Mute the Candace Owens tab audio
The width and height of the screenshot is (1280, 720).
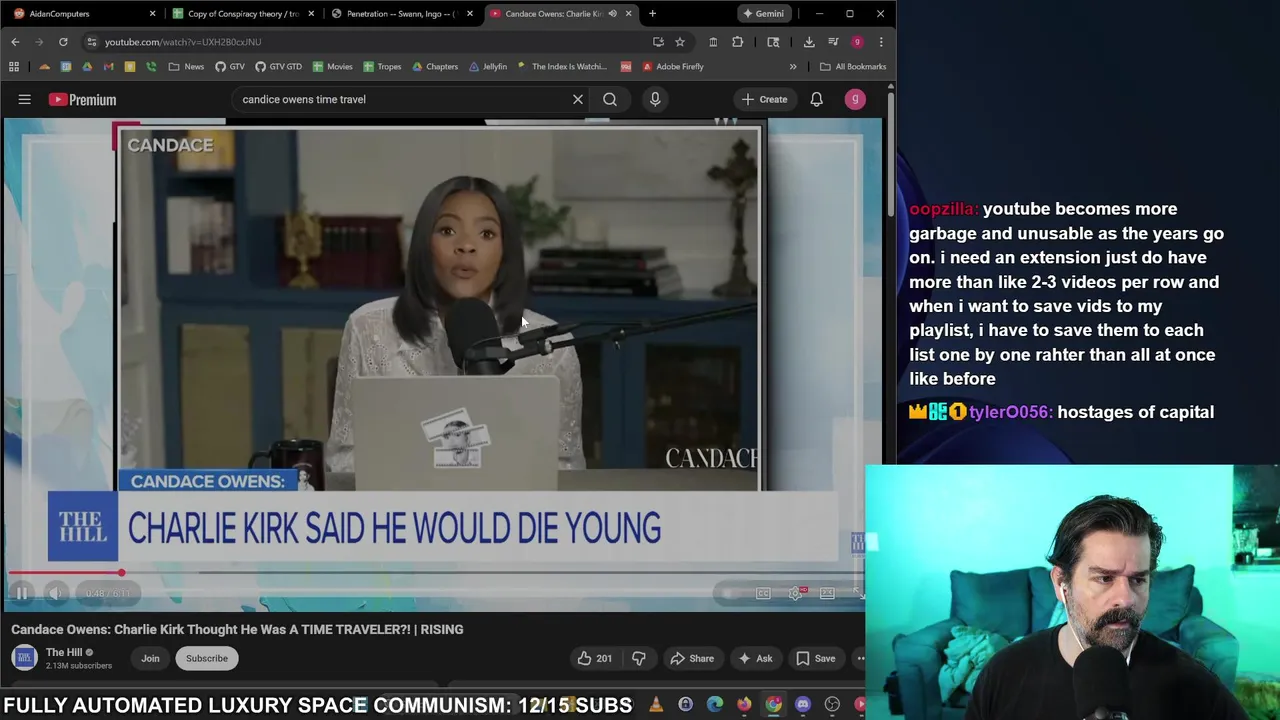click(x=612, y=14)
